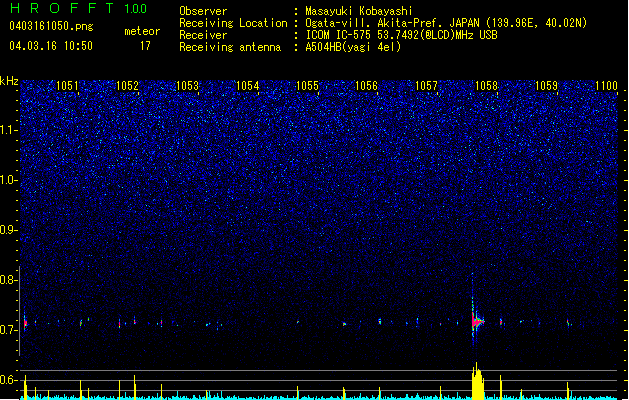The image size is (629, 400).
Task: Click the meteor count value 17
Action: [145, 46]
